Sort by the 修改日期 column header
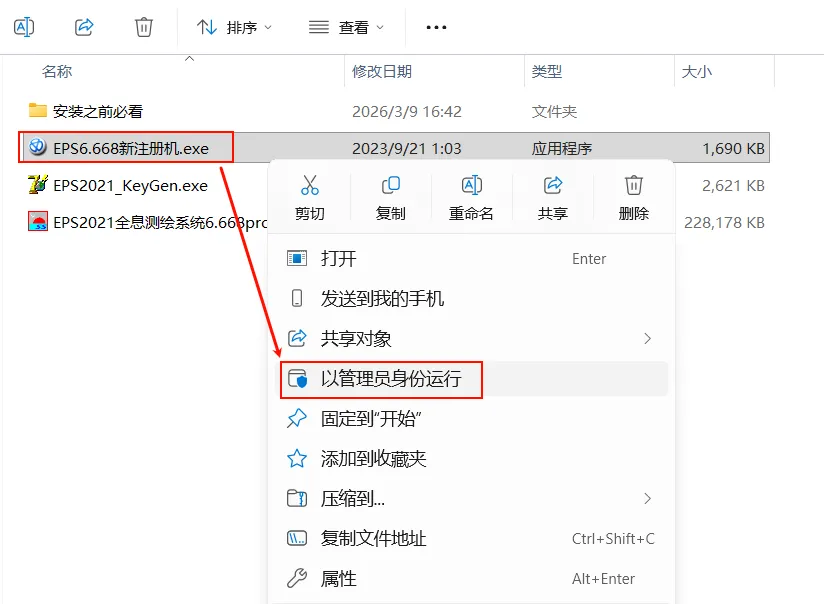The width and height of the screenshot is (824, 604). point(382,71)
